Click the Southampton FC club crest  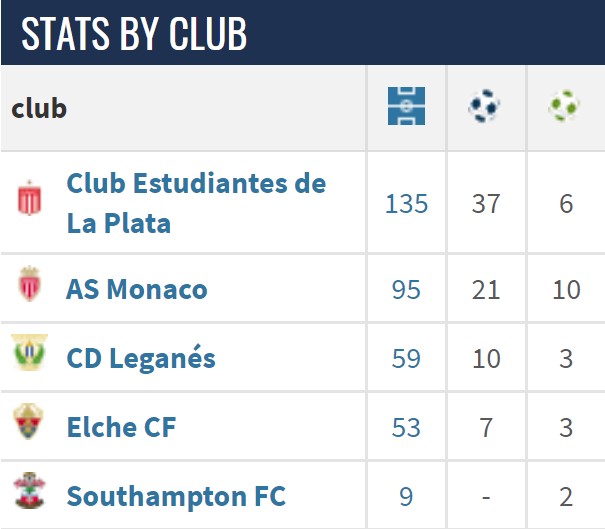click(29, 490)
